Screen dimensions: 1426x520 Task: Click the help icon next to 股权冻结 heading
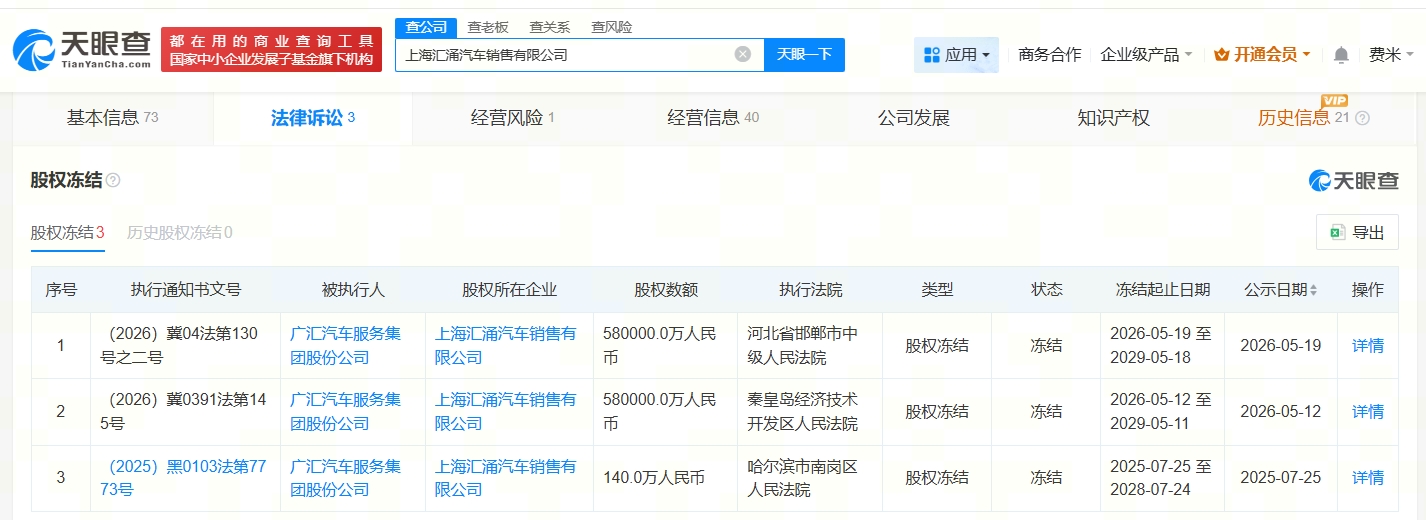pyautogui.click(x=113, y=180)
